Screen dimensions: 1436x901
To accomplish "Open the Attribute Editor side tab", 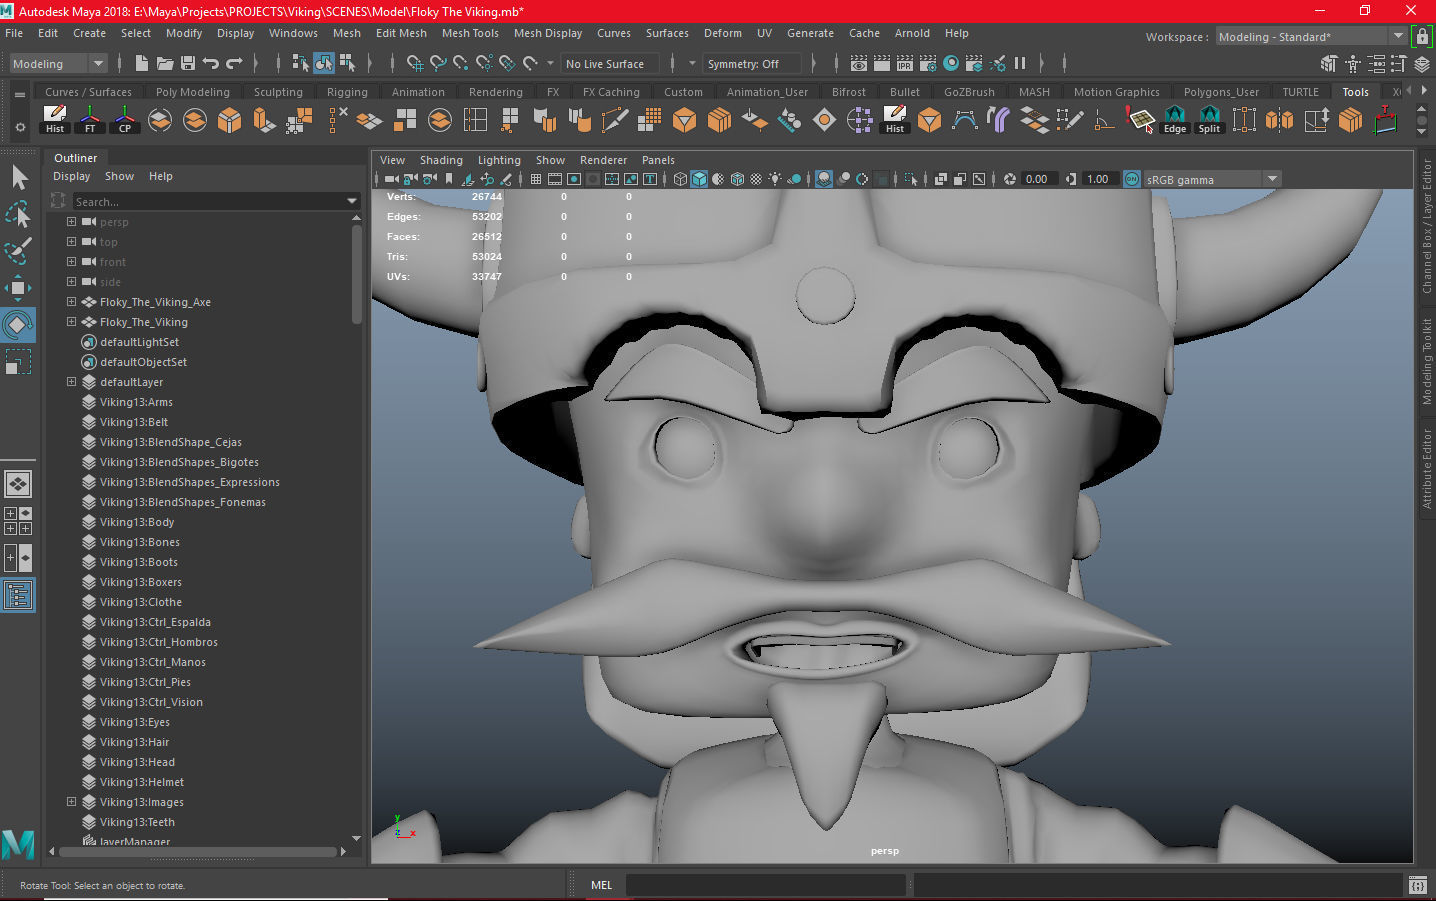I will [1427, 468].
